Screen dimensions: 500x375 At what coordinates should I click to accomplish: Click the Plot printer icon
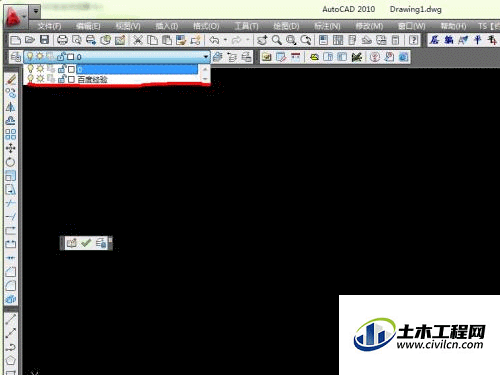(62, 40)
